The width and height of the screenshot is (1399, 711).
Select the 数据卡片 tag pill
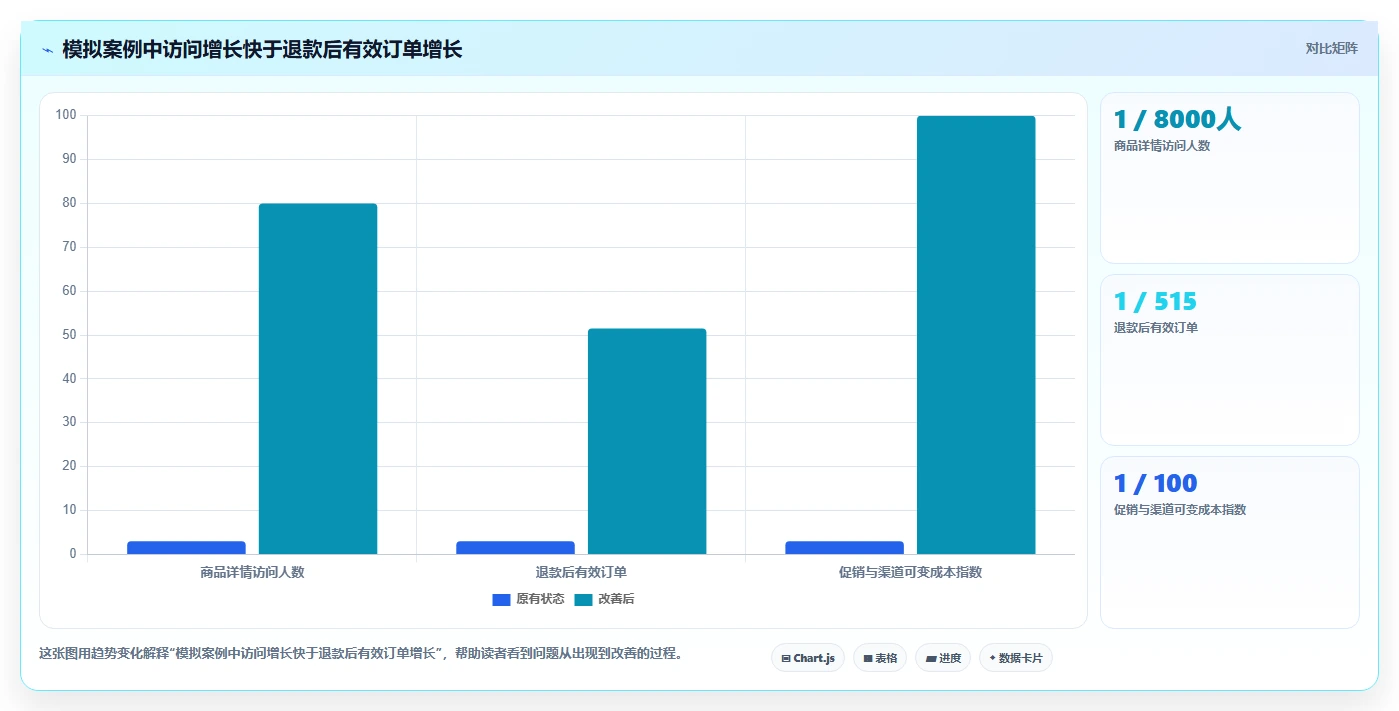pos(1016,658)
